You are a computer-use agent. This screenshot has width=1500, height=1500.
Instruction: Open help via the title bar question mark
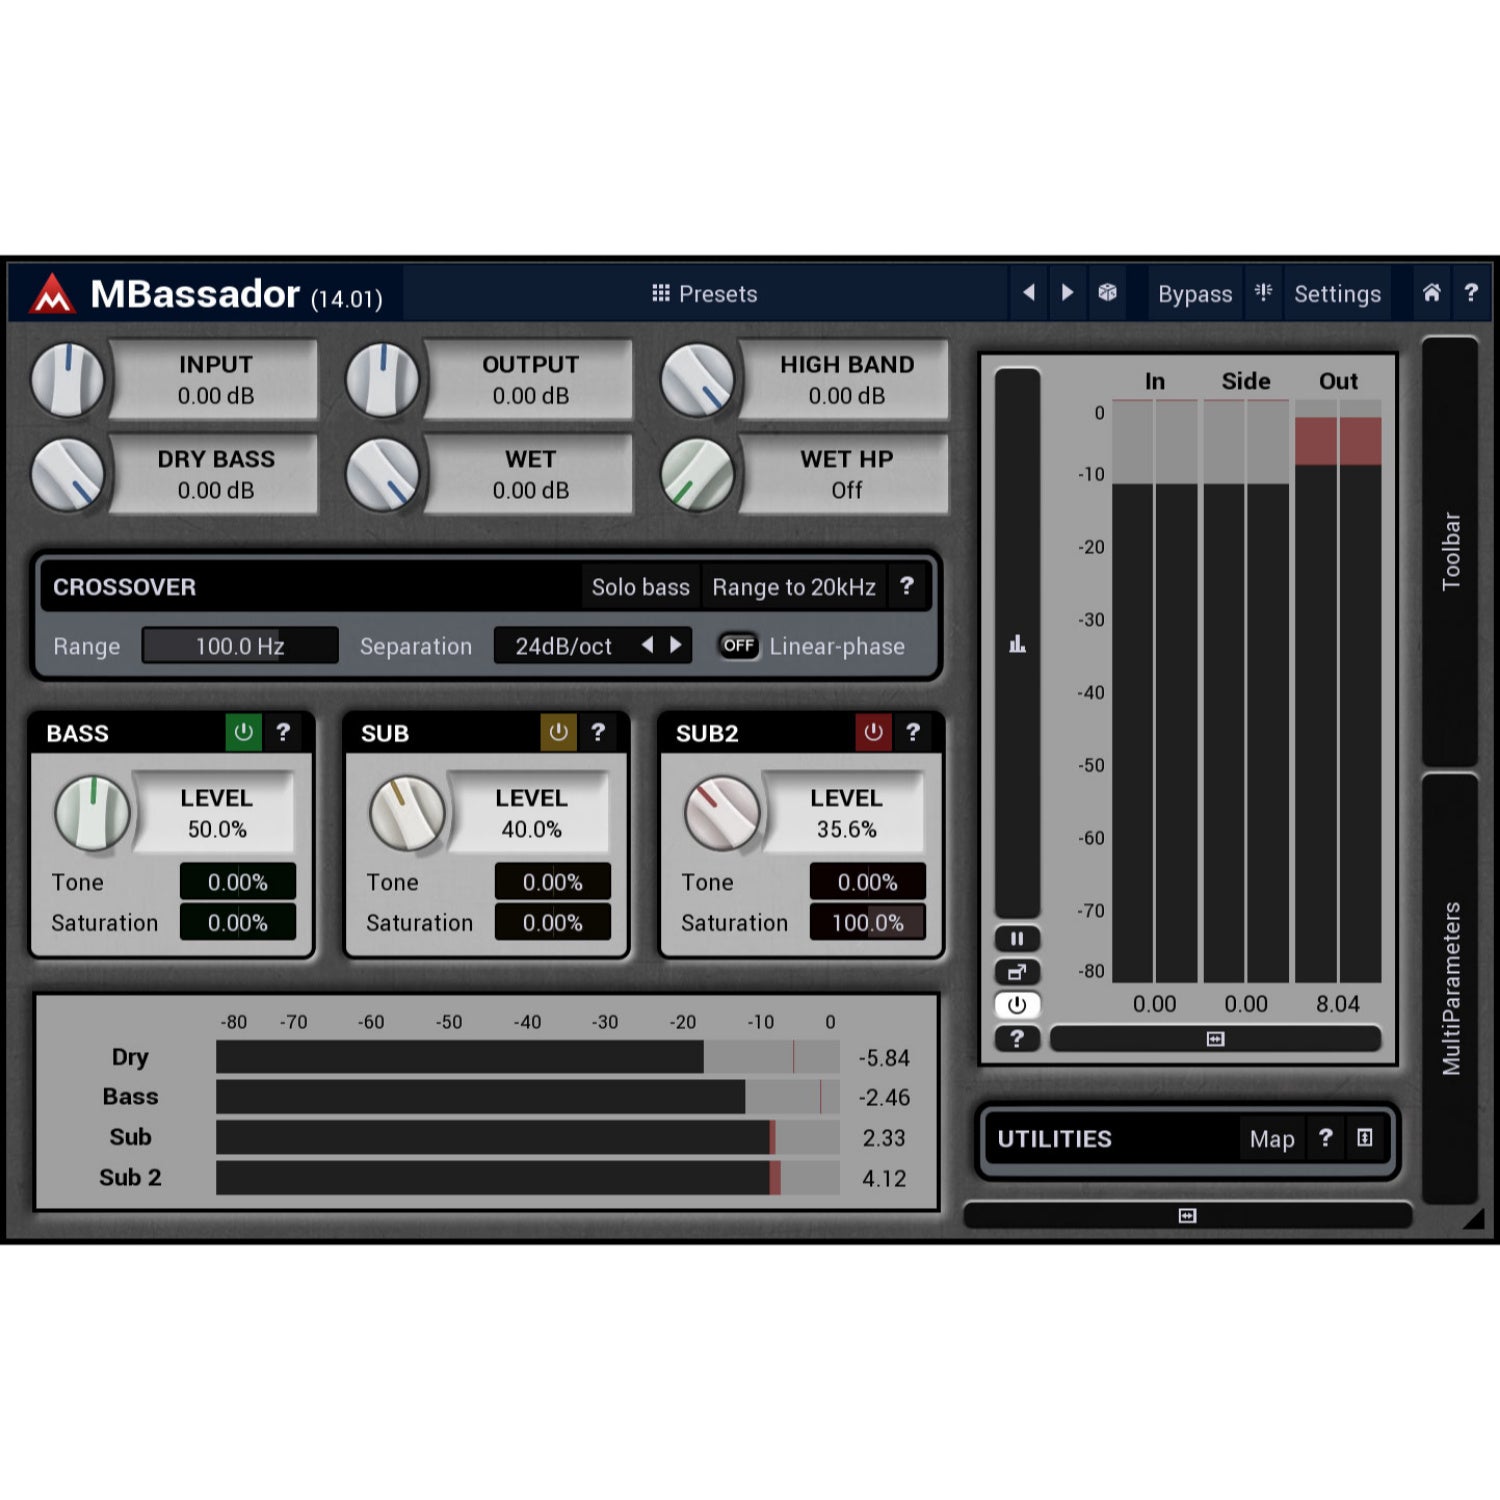click(1470, 293)
